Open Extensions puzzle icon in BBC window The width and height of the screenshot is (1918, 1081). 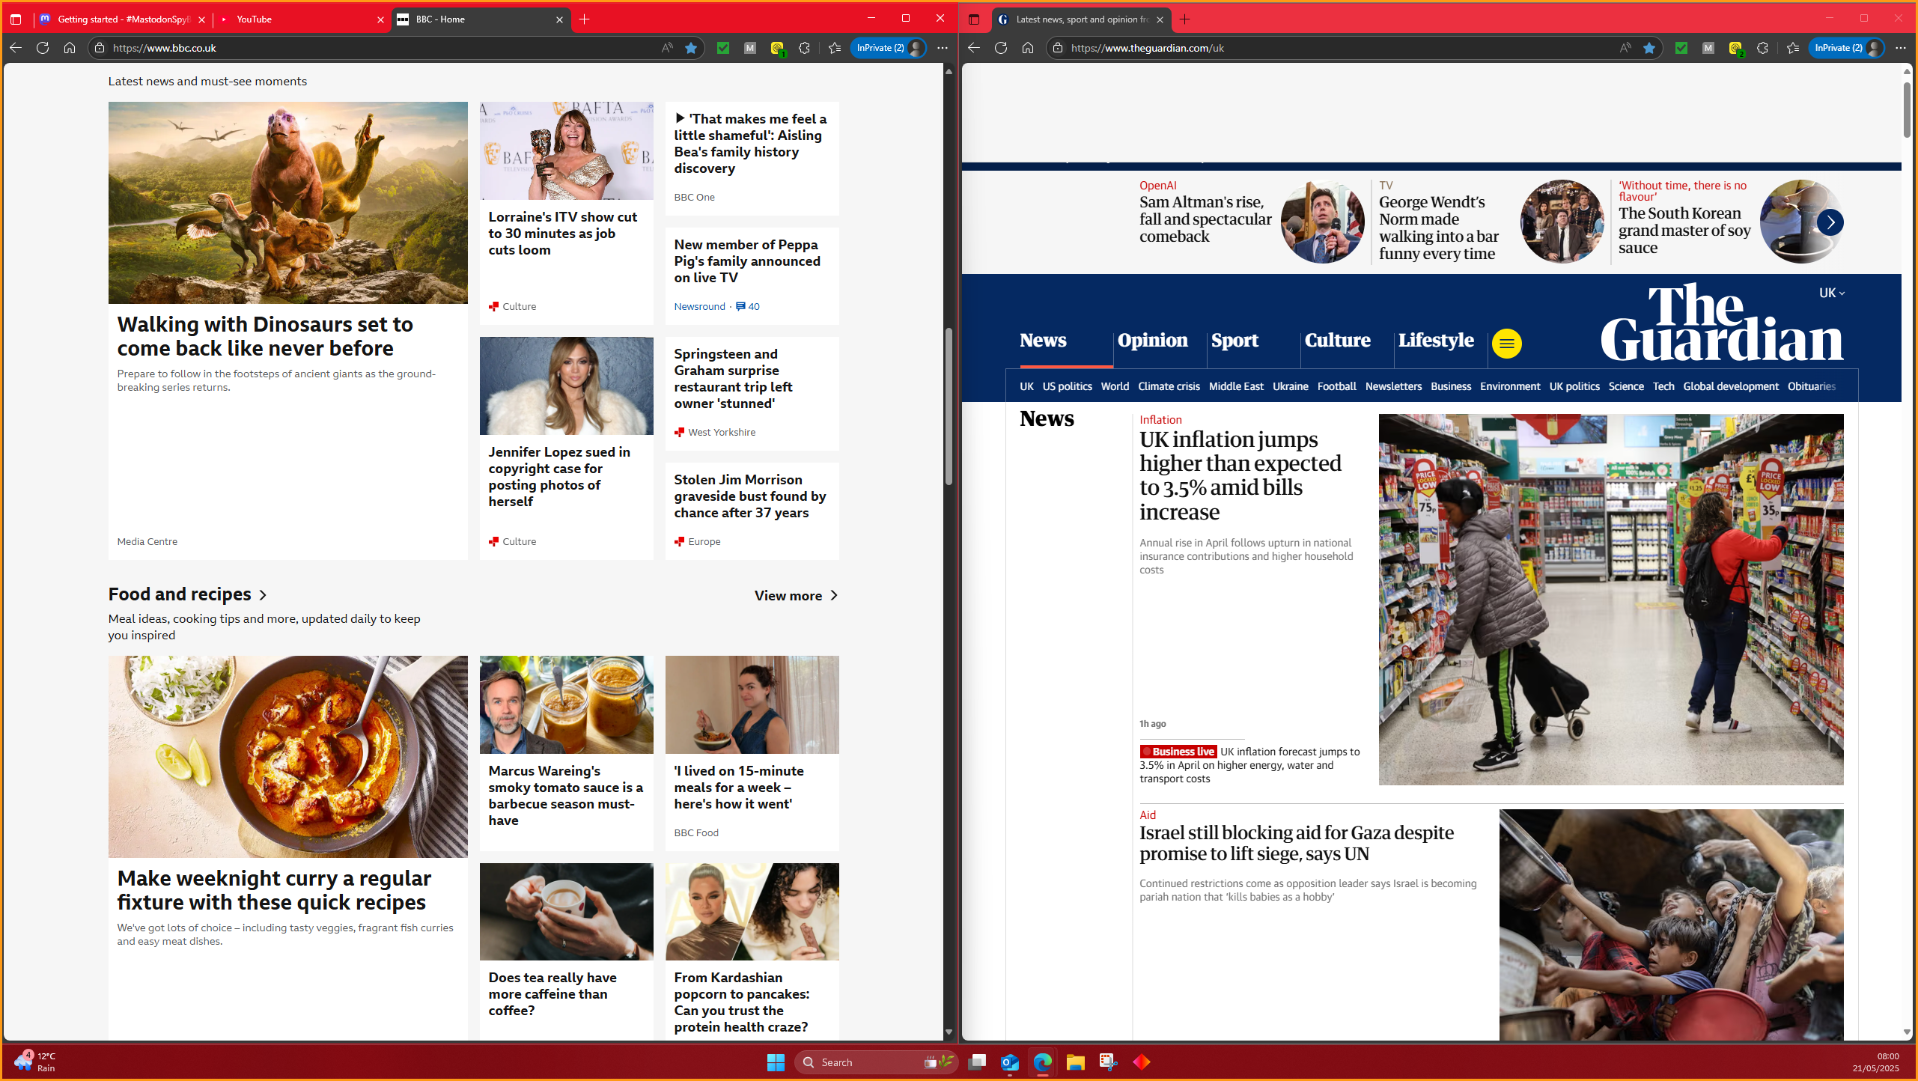(x=805, y=48)
